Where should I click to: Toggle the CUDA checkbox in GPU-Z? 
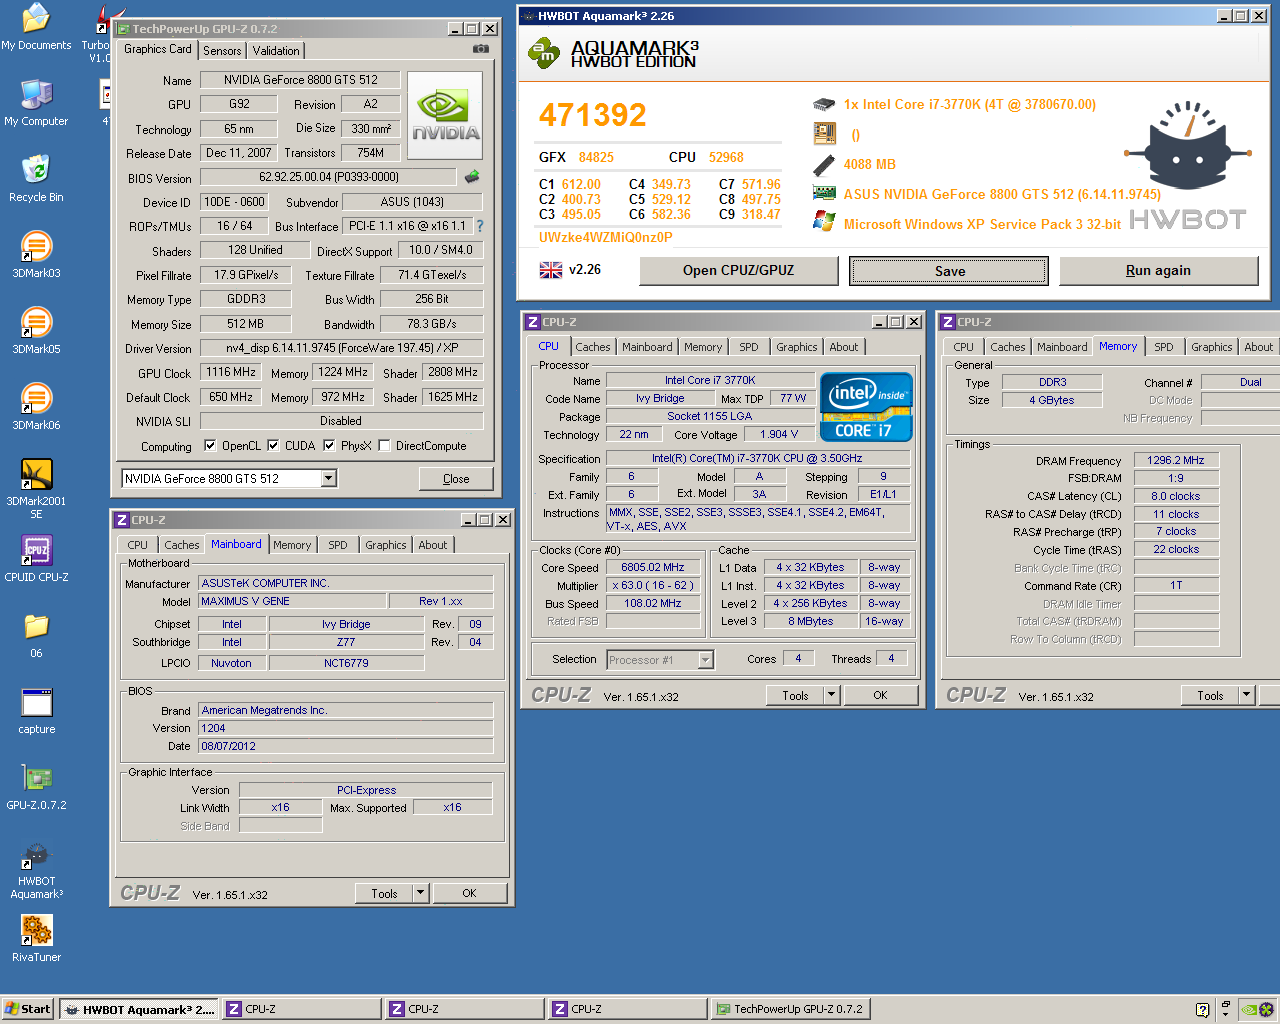click(x=273, y=446)
